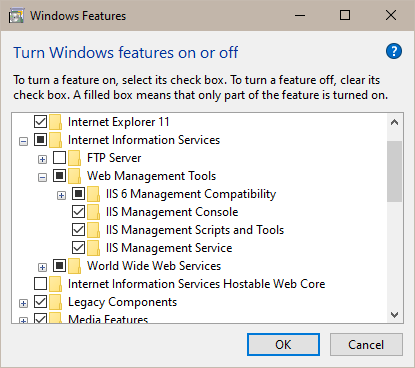Expand the World Wide Web Services node

(42, 267)
